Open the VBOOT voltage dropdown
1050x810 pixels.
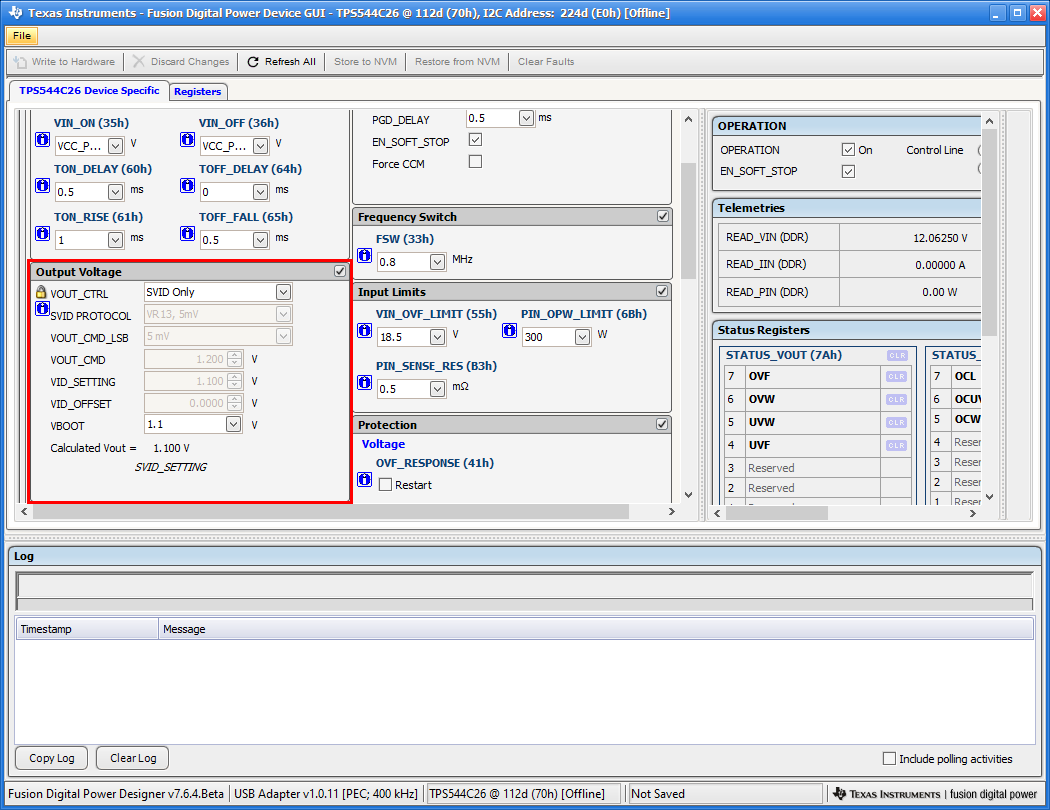(x=233, y=424)
